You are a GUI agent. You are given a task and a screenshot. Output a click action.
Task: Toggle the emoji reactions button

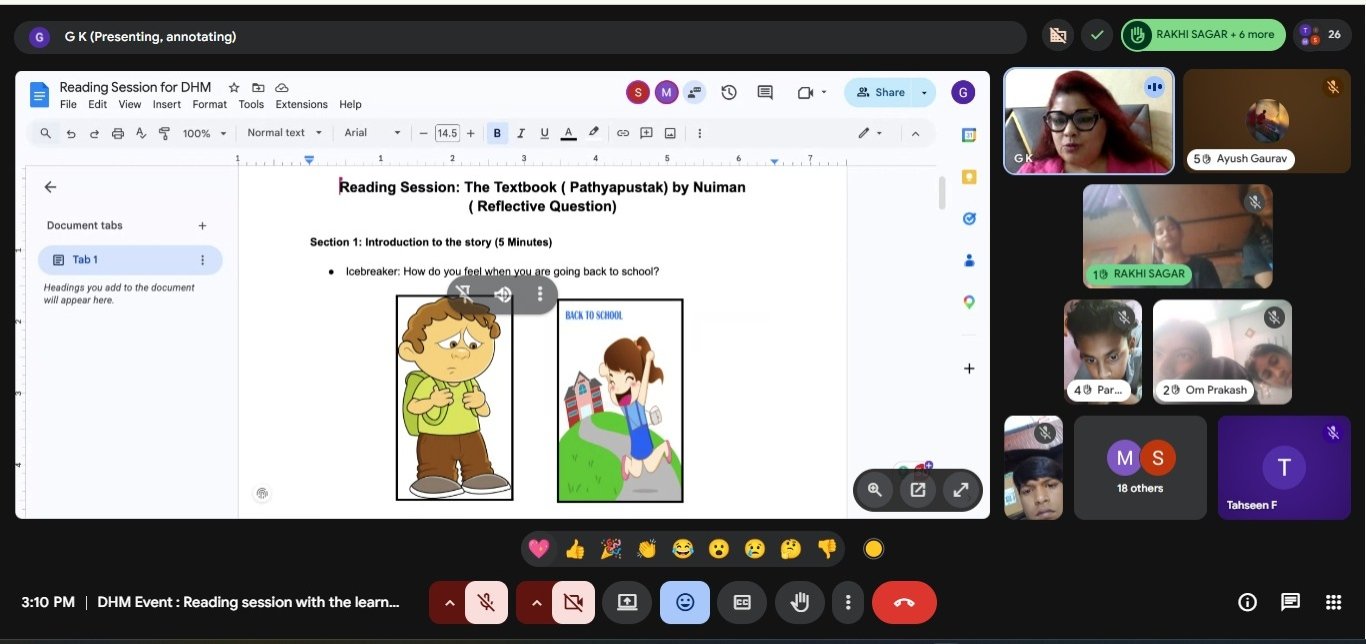tap(685, 602)
